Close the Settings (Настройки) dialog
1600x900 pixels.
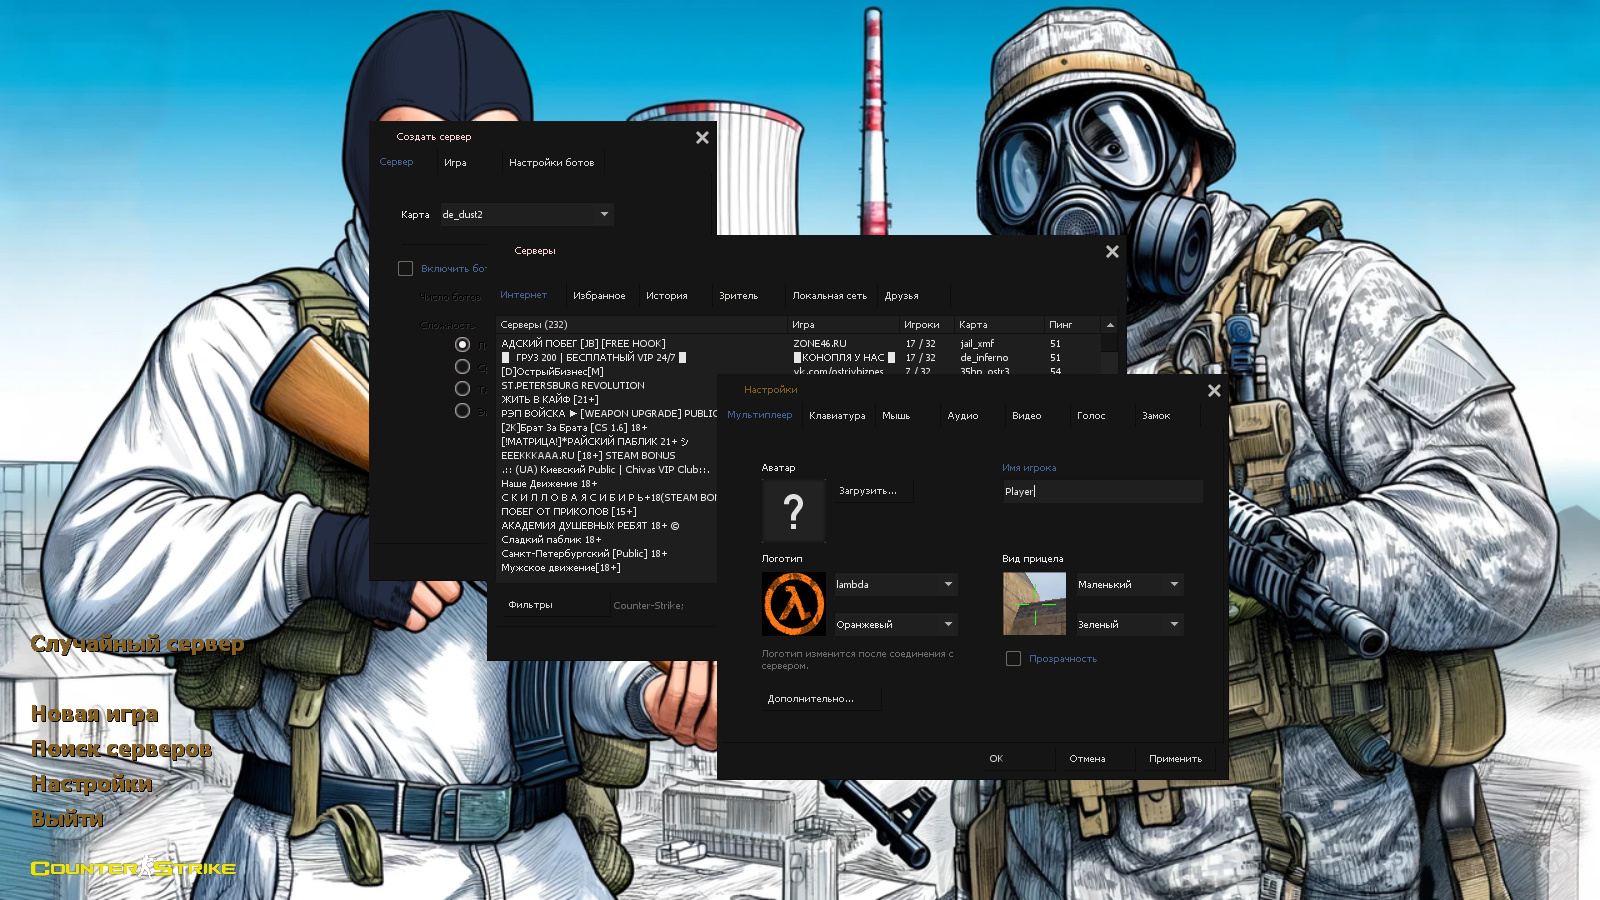coord(1214,391)
